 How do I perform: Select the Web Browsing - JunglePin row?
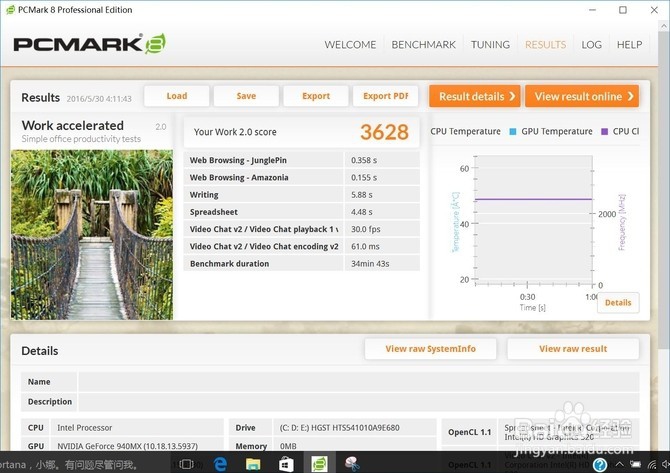coord(302,160)
